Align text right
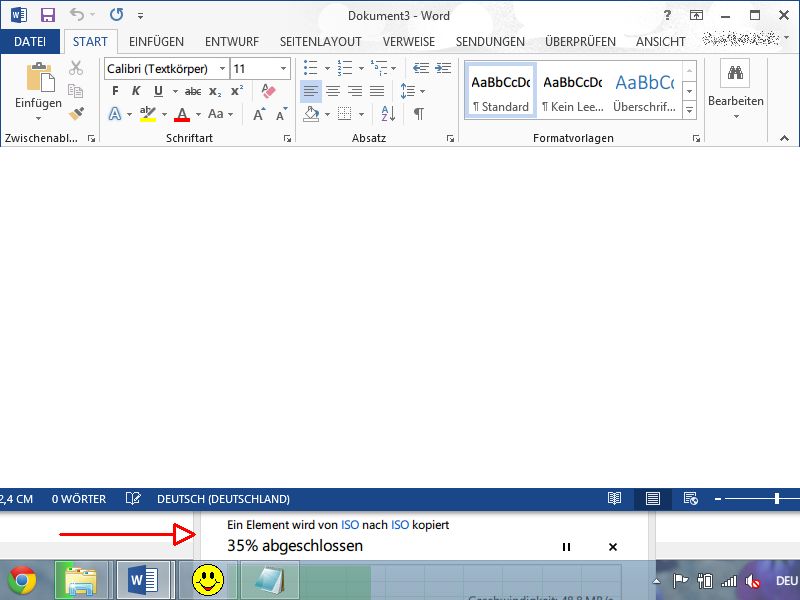 (355, 91)
